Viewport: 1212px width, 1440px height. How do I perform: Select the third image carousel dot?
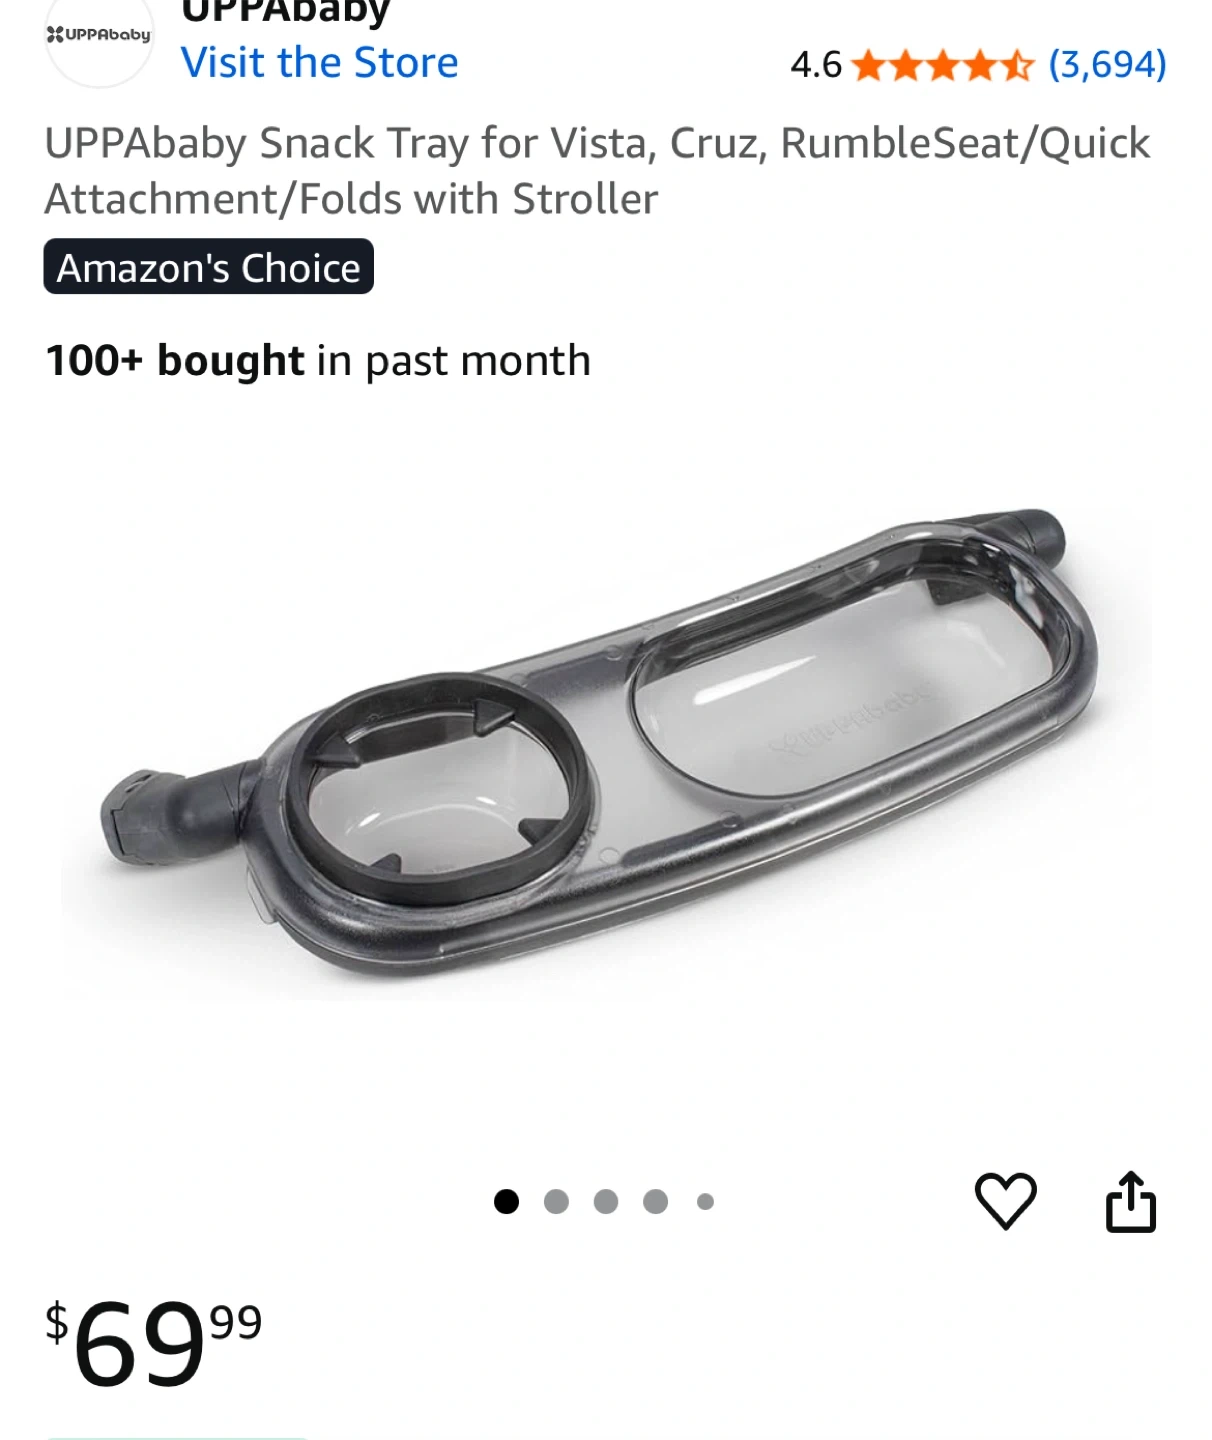click(x=606, y=1201)
